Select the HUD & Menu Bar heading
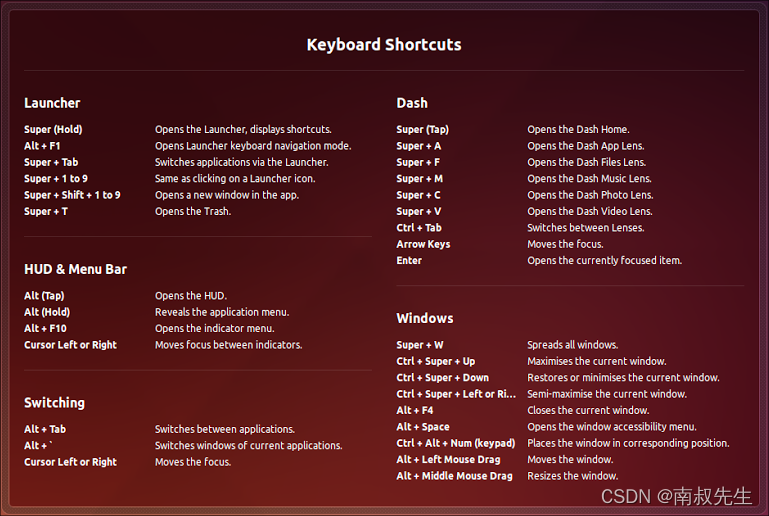 click(76, 269)
